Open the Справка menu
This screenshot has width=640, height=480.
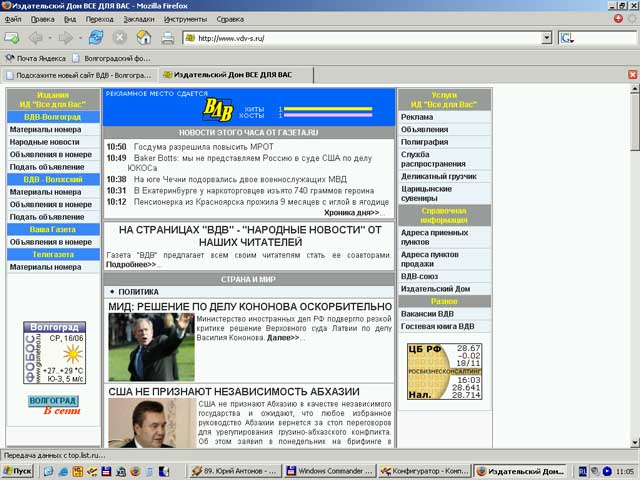230,19
